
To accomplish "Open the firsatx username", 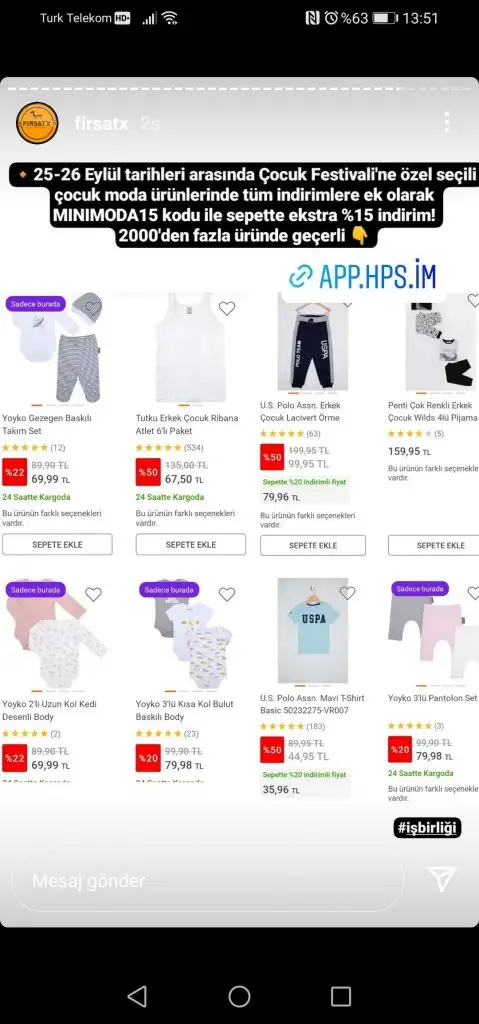I will click(101, 123).
